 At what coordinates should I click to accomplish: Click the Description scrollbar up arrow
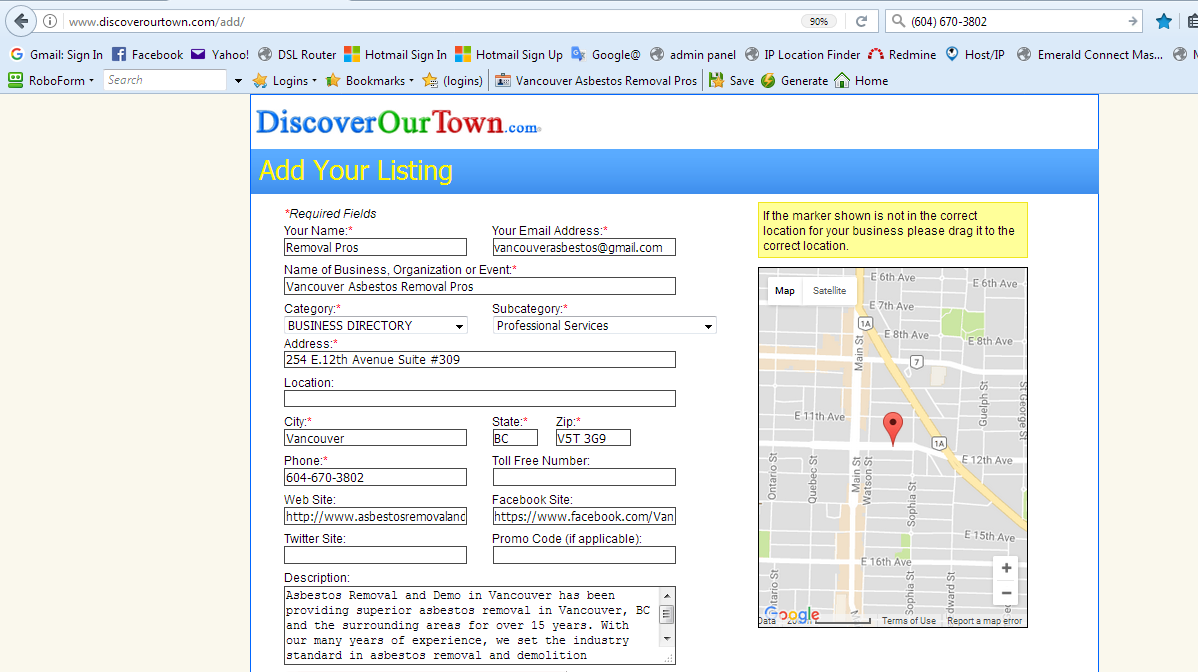point(667,596)
